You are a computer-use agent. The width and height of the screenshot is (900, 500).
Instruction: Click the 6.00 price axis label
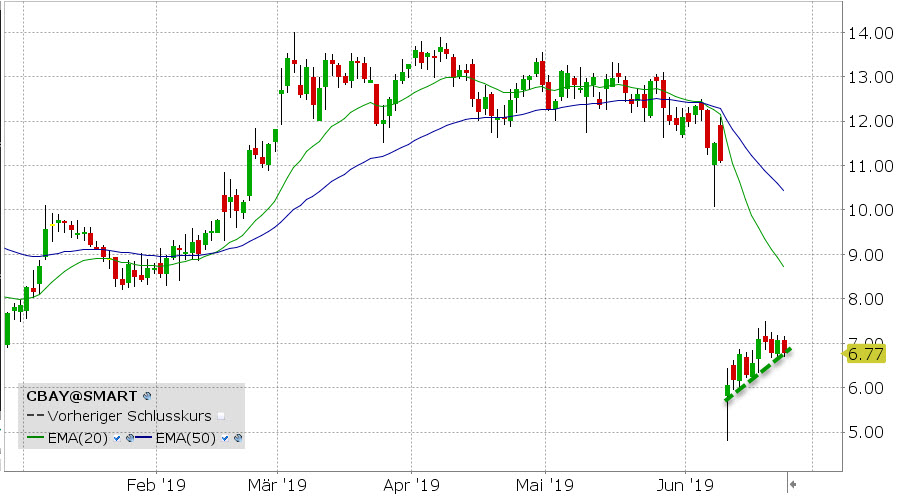click(866, 387)
